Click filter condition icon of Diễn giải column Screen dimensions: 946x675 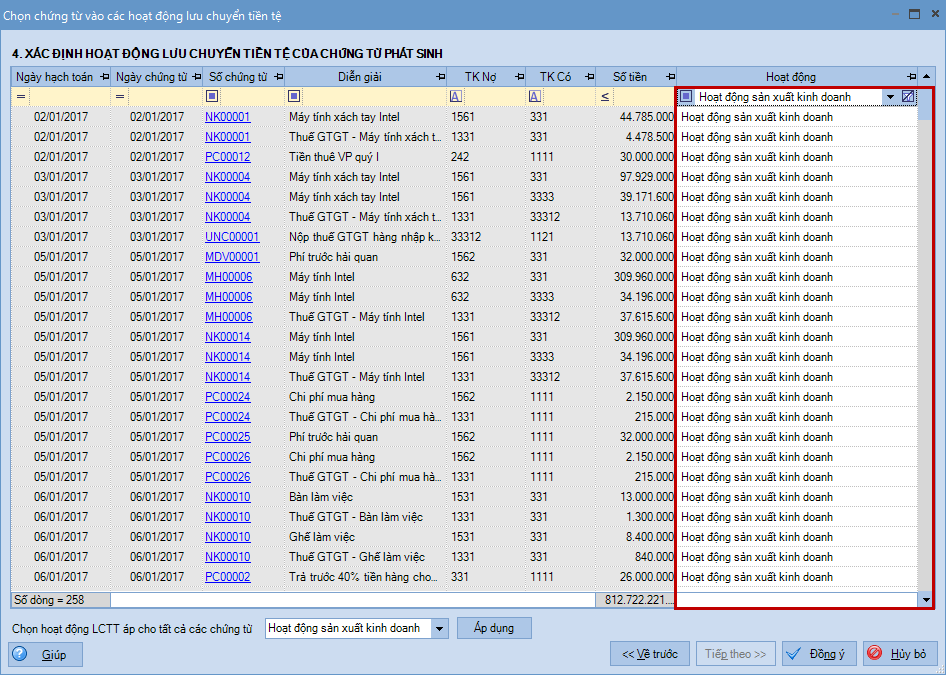(x=294, y=97)
